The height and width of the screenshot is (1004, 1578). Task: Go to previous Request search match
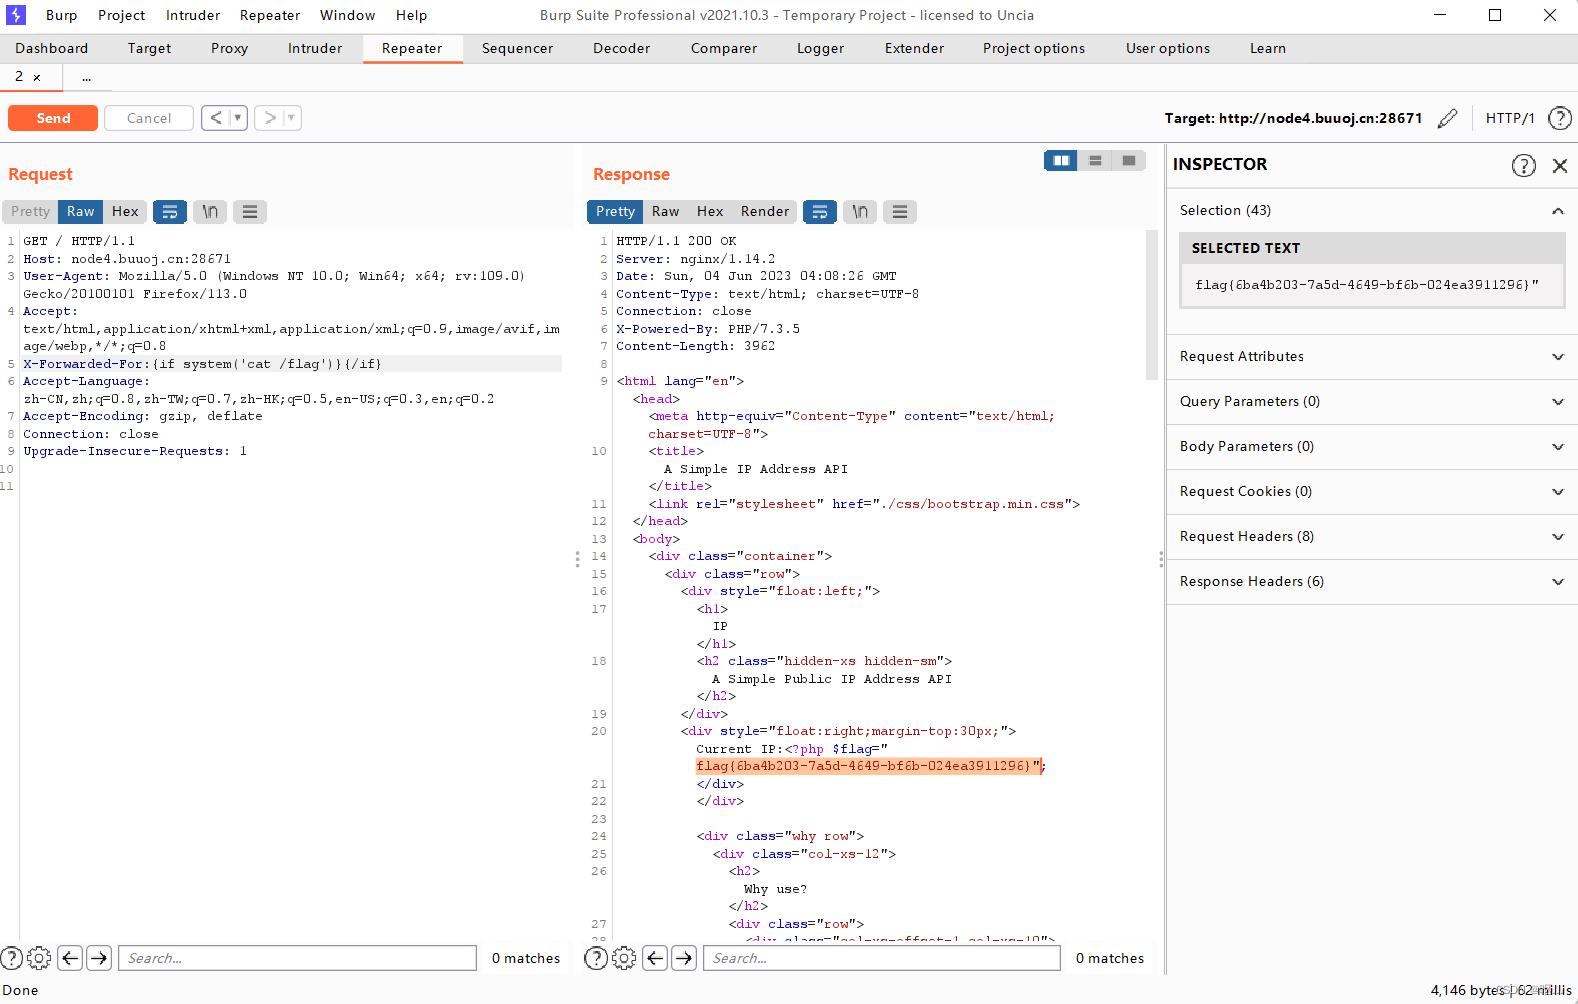(x=70, y=958)
